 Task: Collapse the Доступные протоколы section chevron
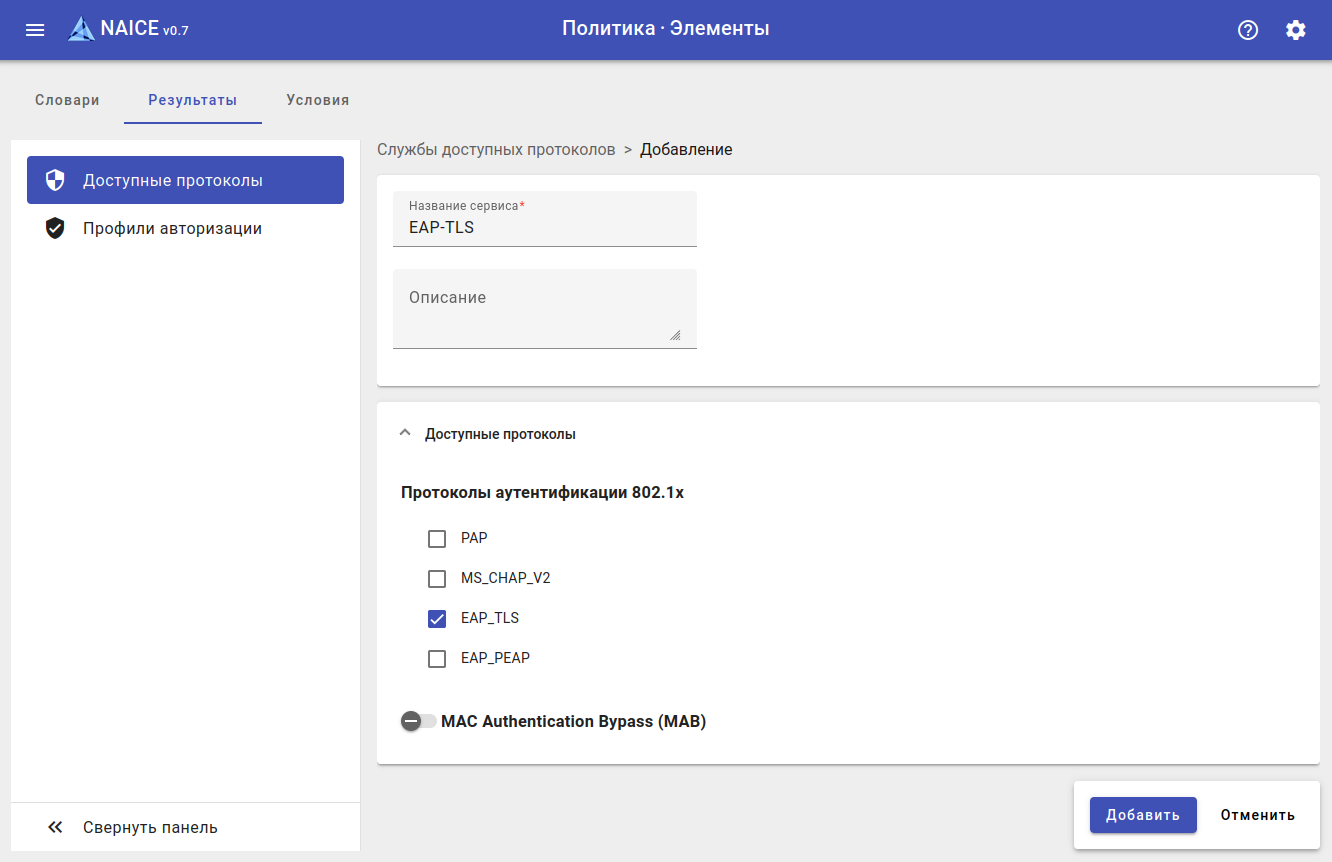405,434
